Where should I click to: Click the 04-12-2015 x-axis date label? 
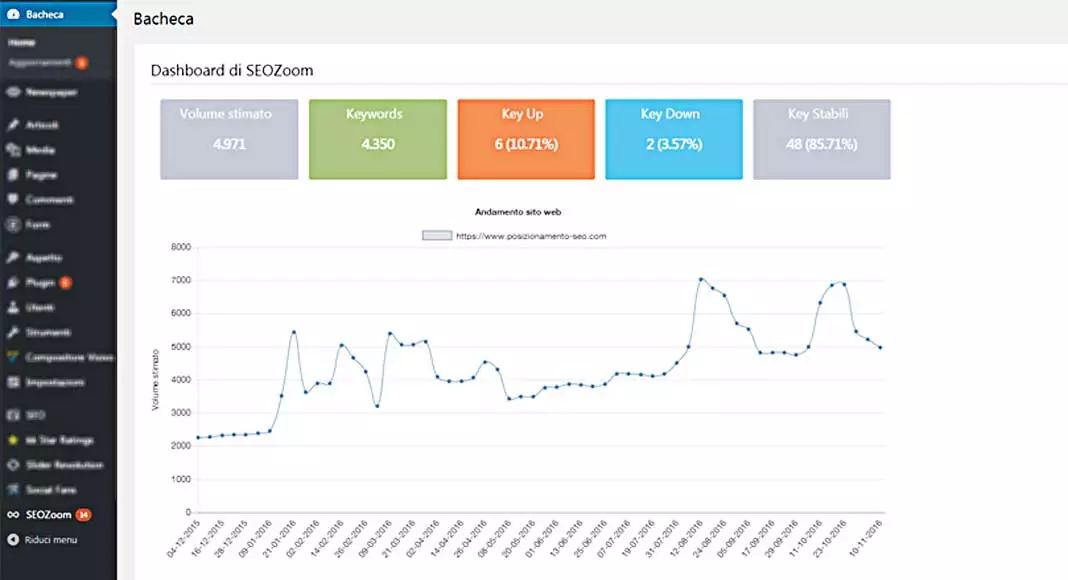point(184,539)
